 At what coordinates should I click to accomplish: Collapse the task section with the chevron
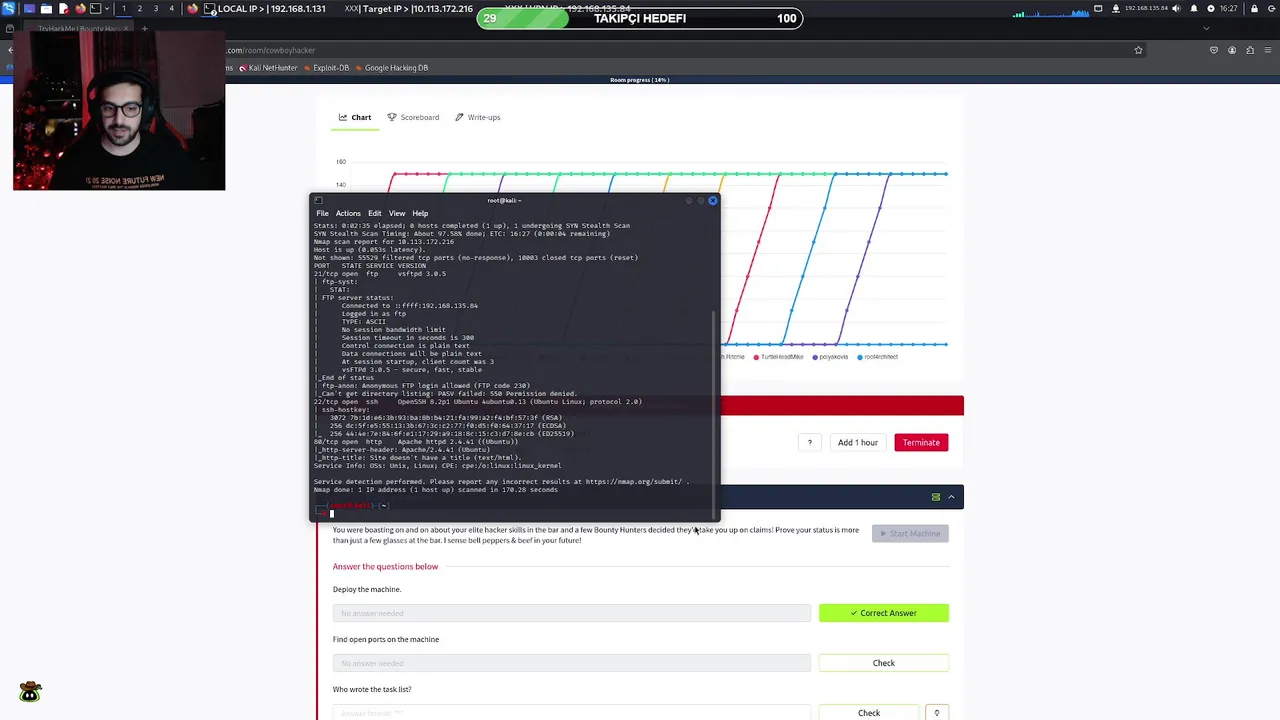click(951, 497)
